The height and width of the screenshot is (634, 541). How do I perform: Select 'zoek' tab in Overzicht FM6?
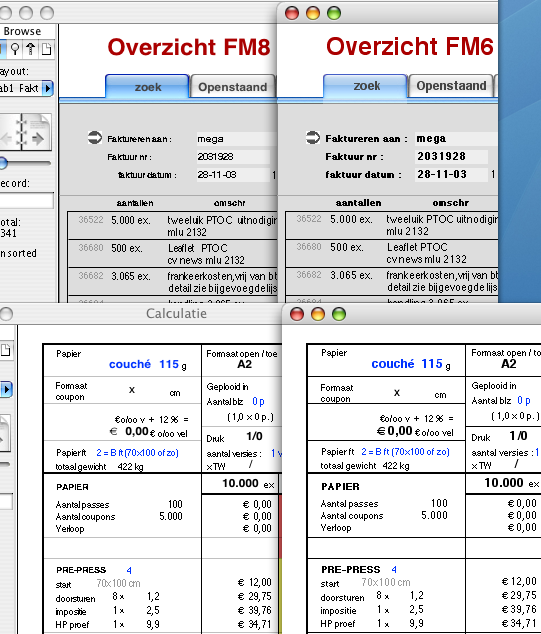(366, 86)
